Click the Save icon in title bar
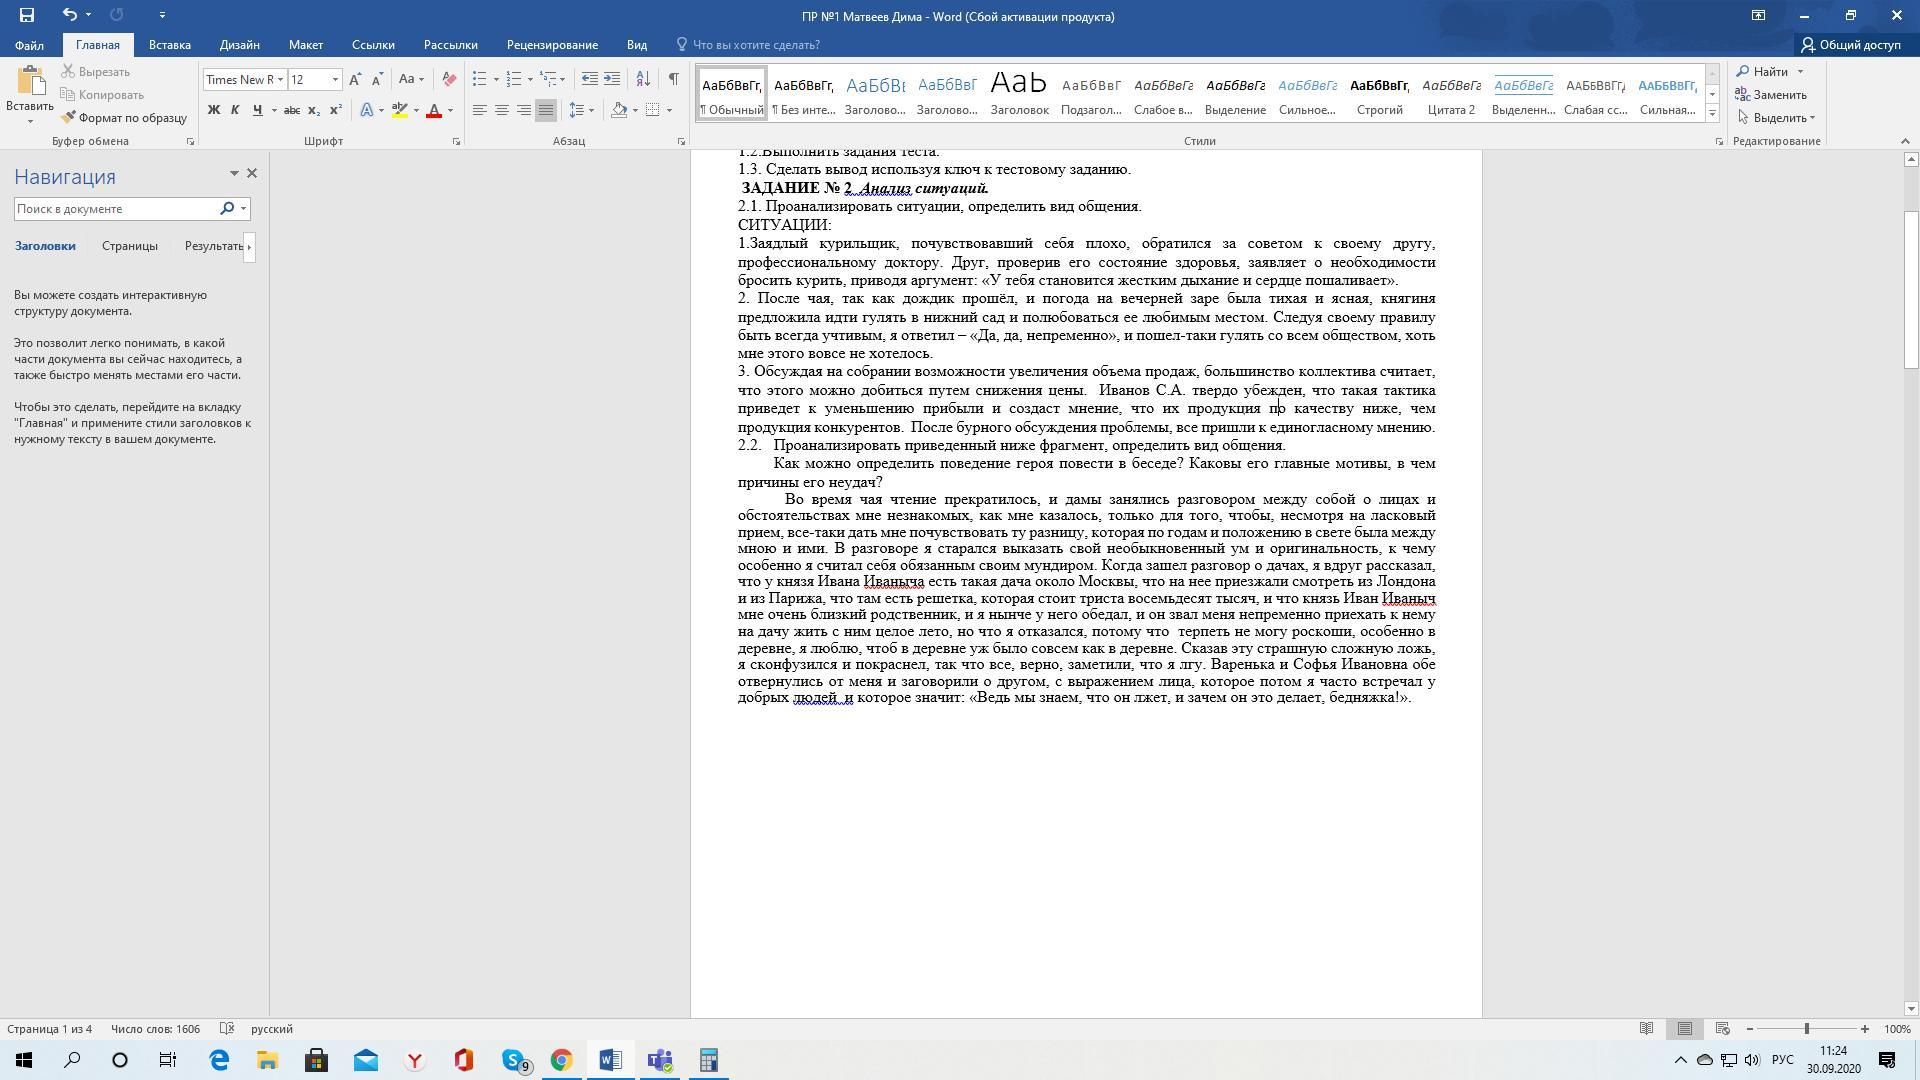 pos(27,15)
